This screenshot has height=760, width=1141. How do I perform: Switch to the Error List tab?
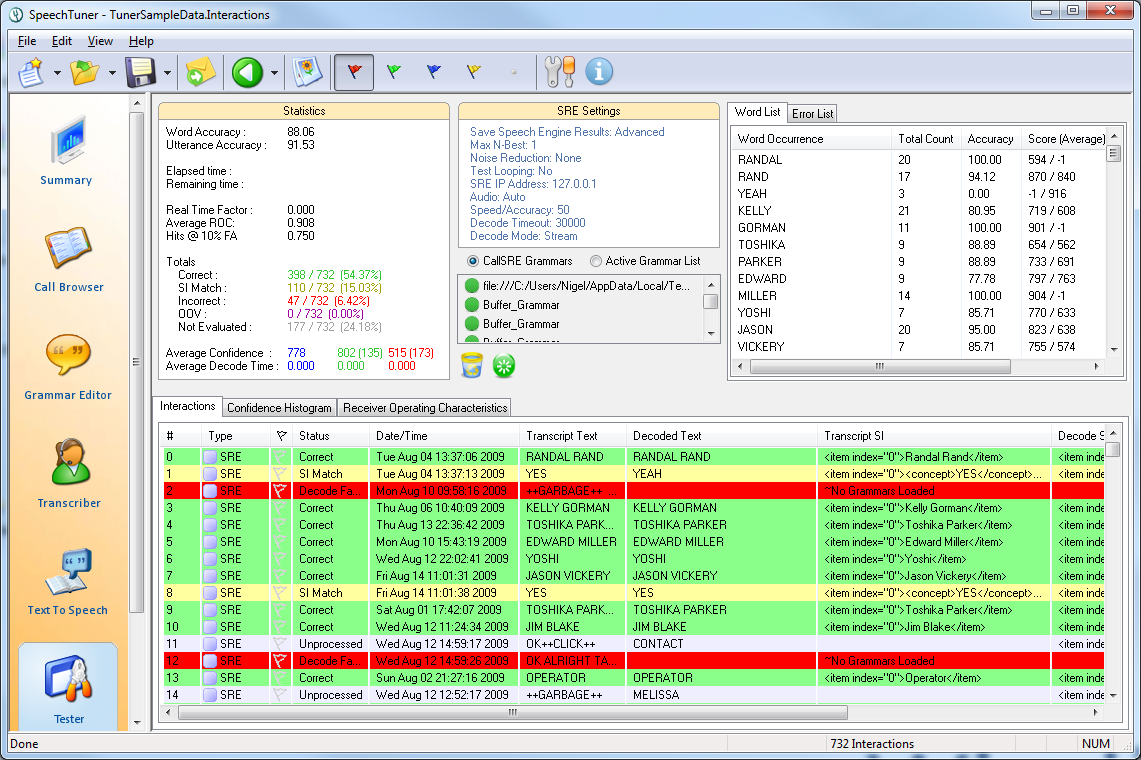812,114
